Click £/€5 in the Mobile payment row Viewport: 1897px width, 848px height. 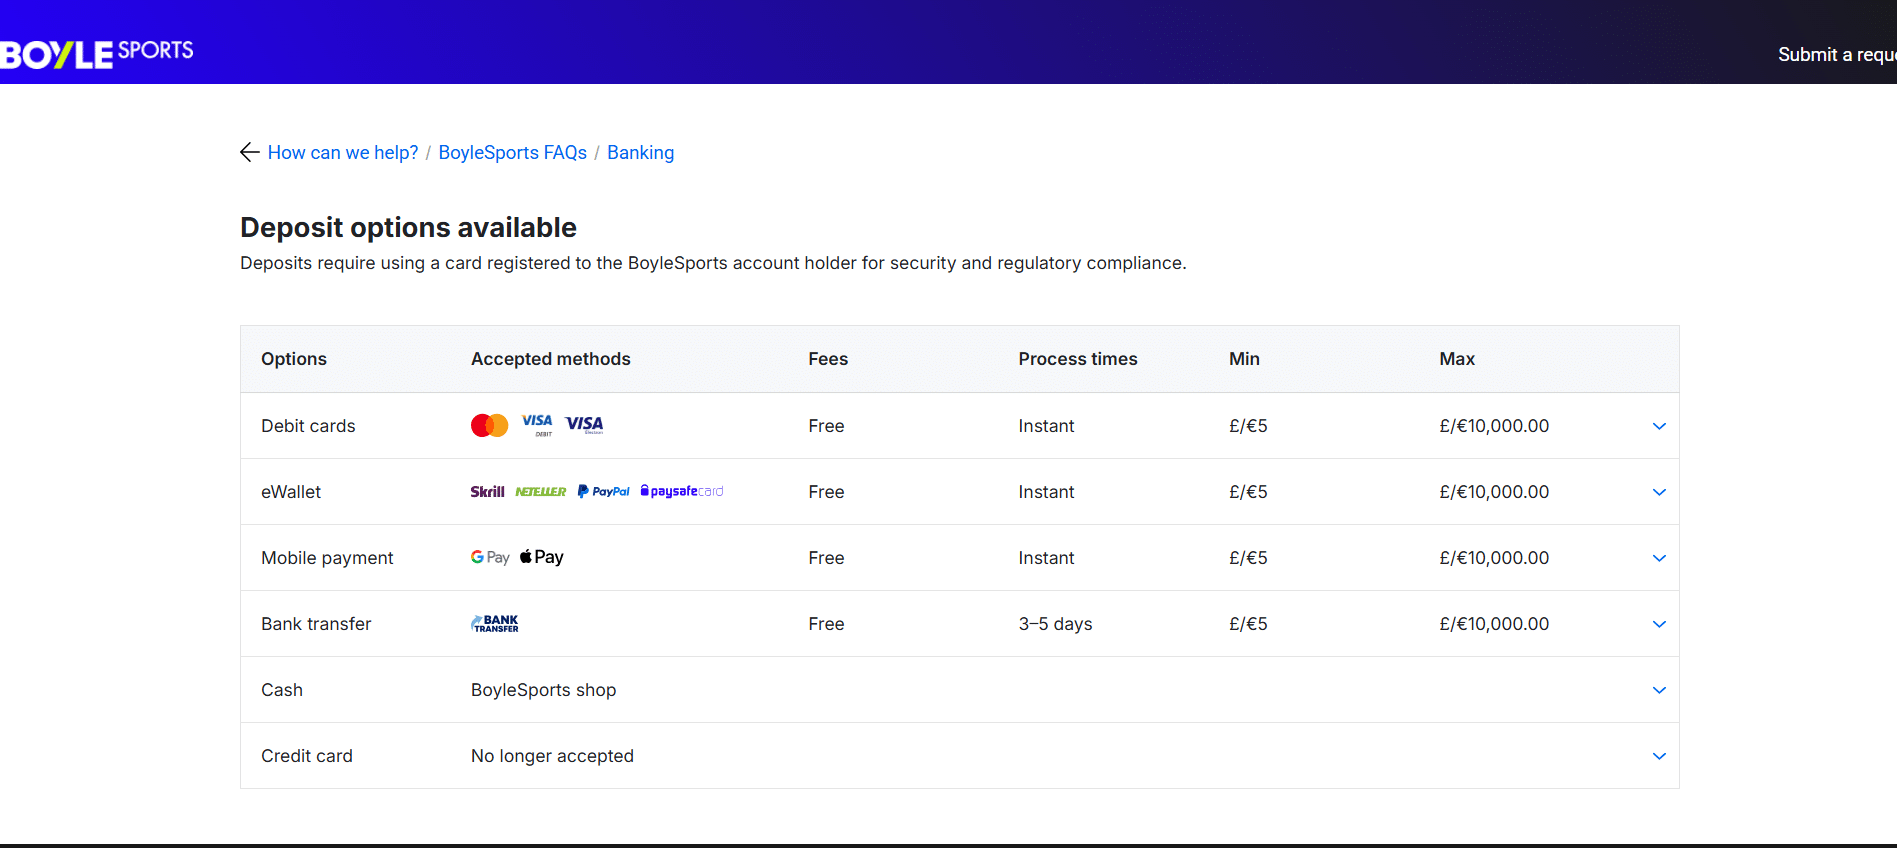pyautogui.click(x=1248, y=558)
